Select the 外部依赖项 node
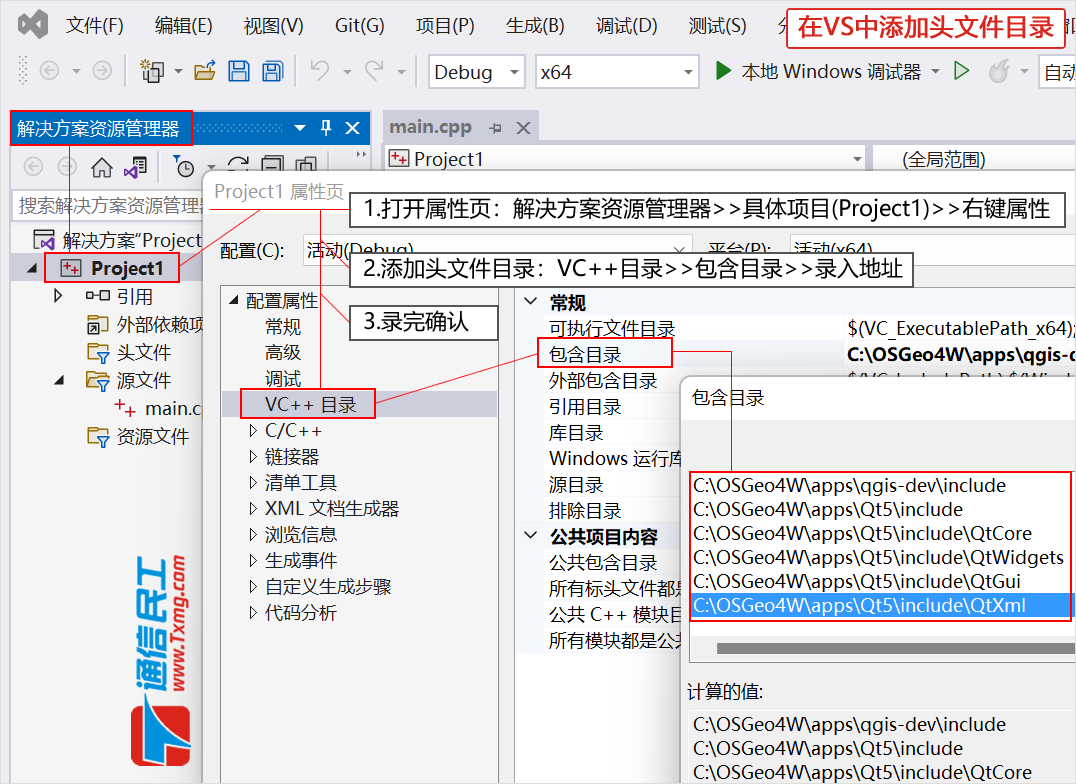Screen dimensions: 1076x784 coord(147,324)
